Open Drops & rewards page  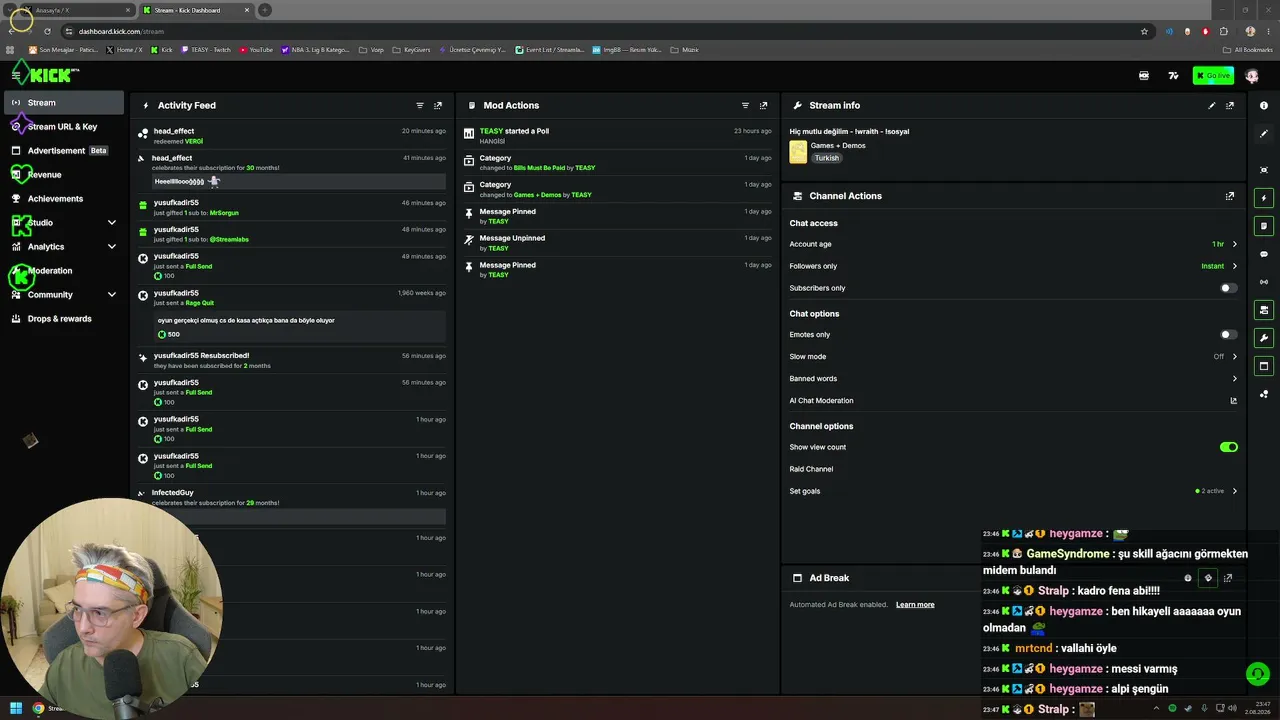[x=64, y=318]
